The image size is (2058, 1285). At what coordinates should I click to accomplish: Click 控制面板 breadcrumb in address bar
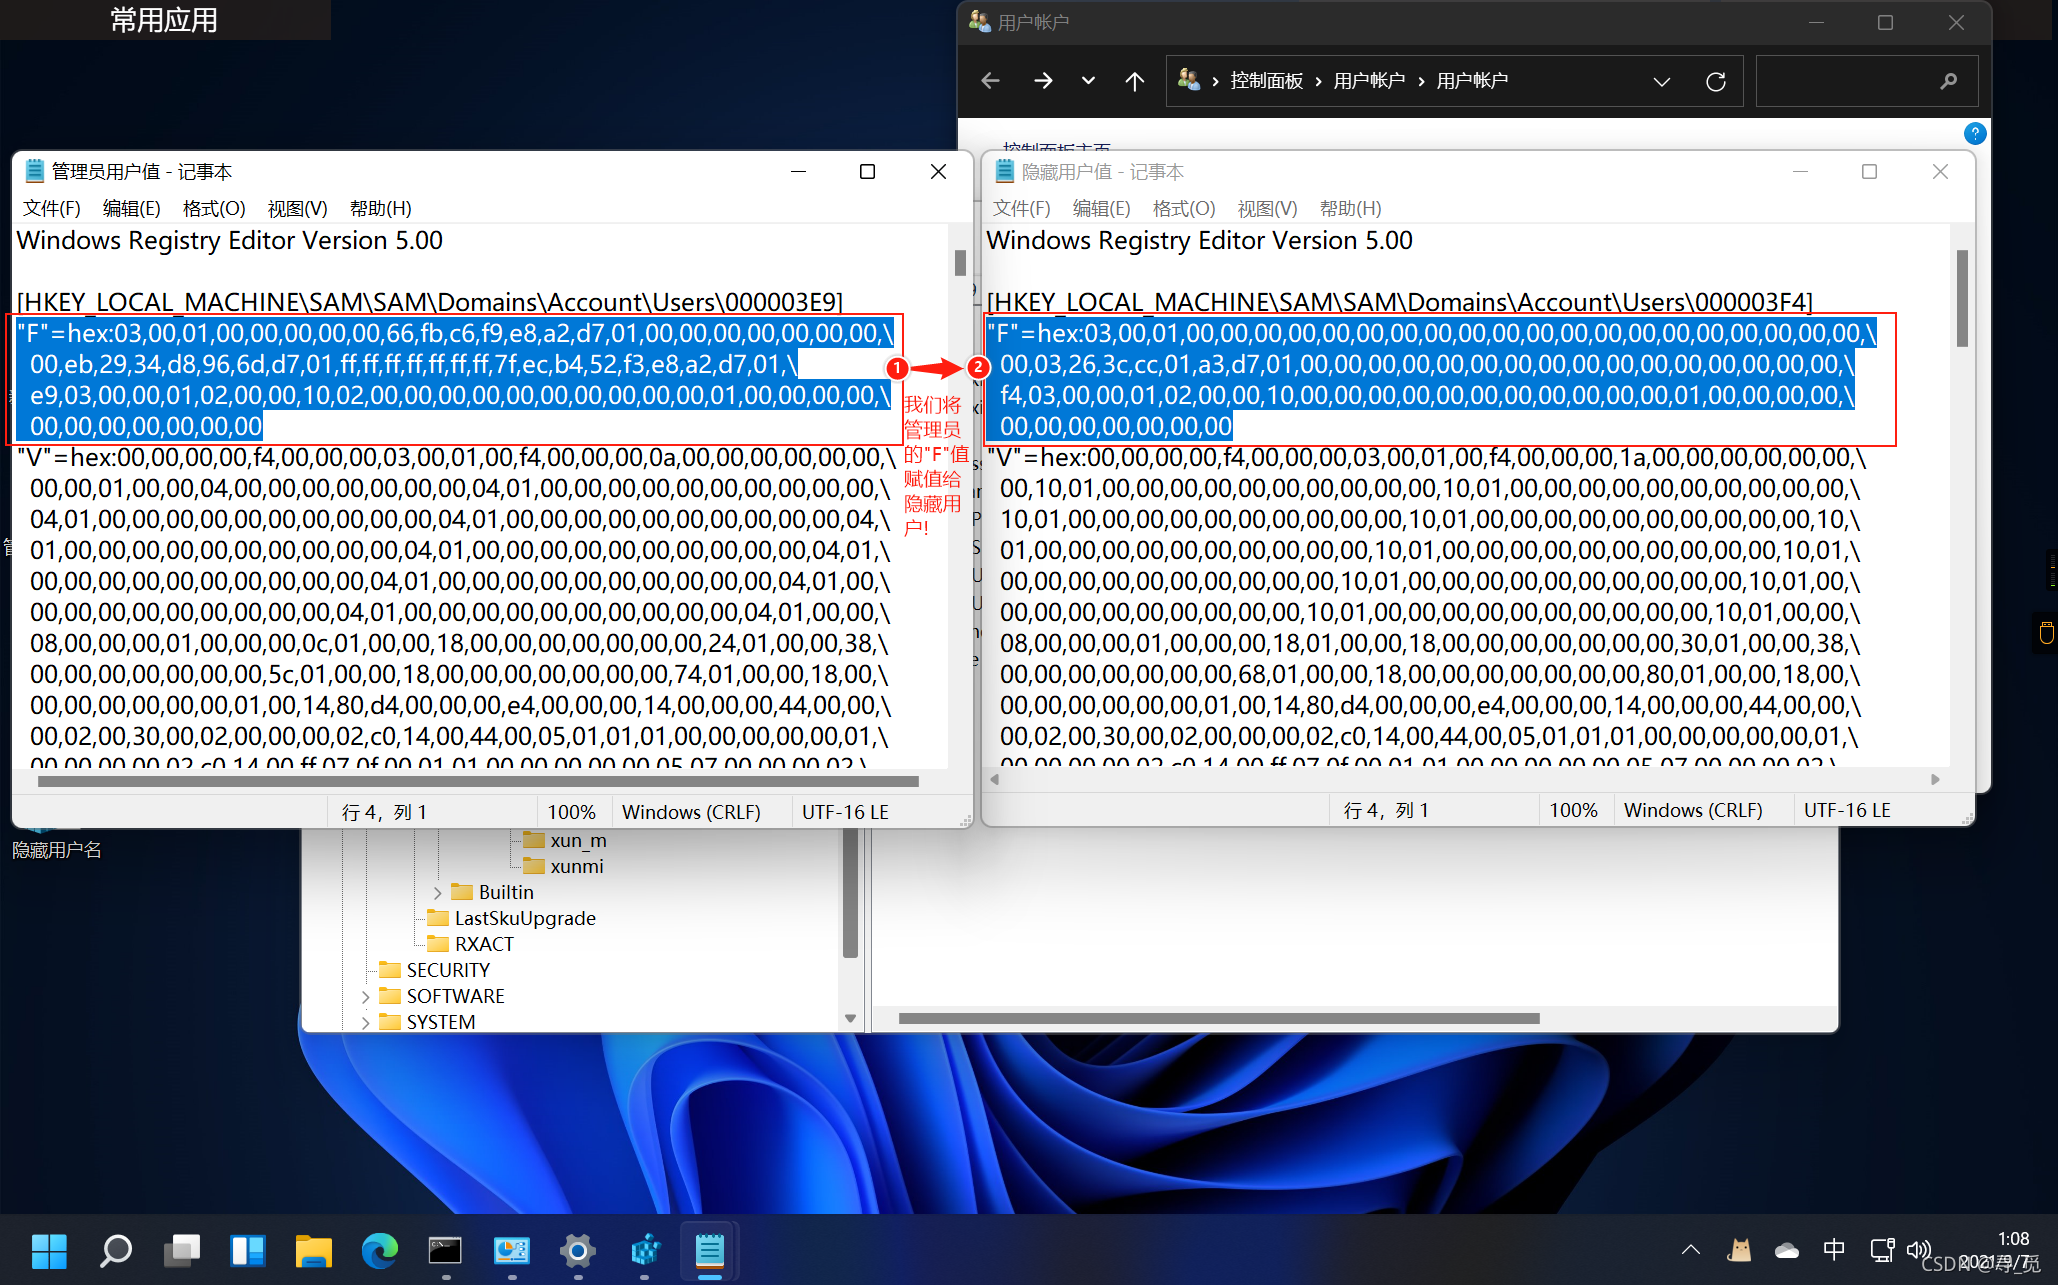(1266, 81)
